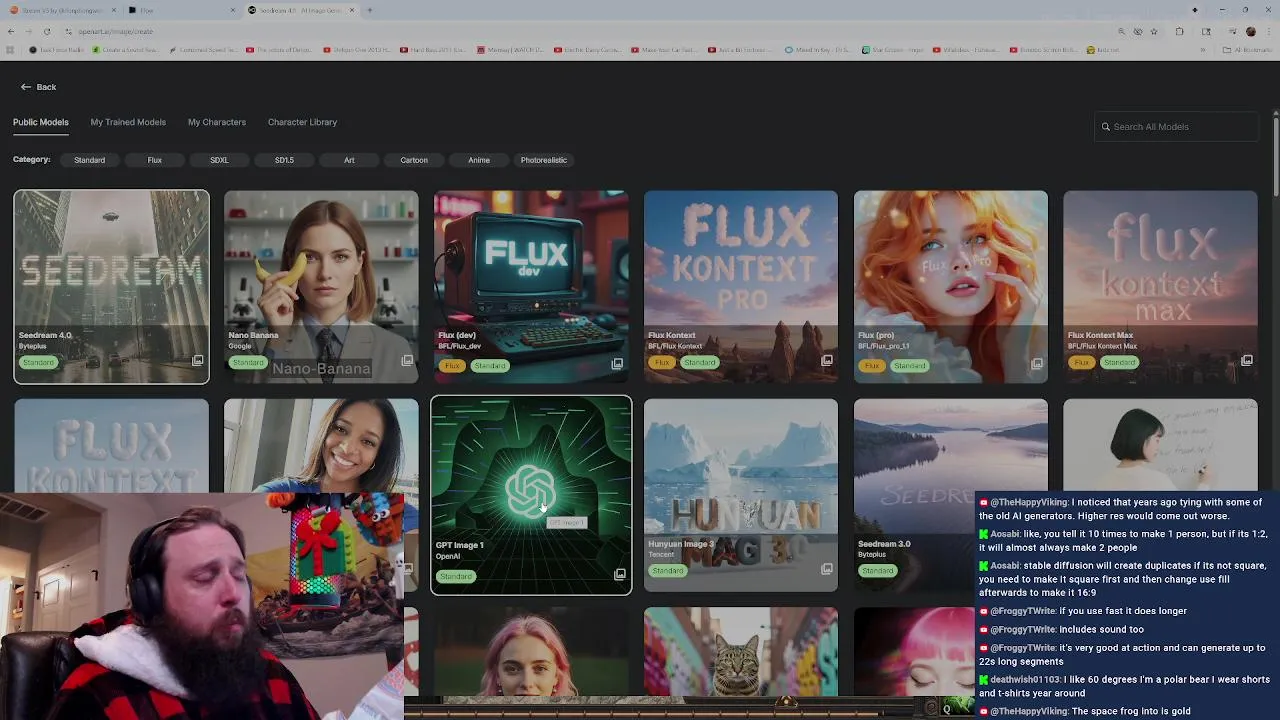Viewport: 1280px width, 720px height.
Task: Select the SDXL category chip
Action: [x=219, y=160]
